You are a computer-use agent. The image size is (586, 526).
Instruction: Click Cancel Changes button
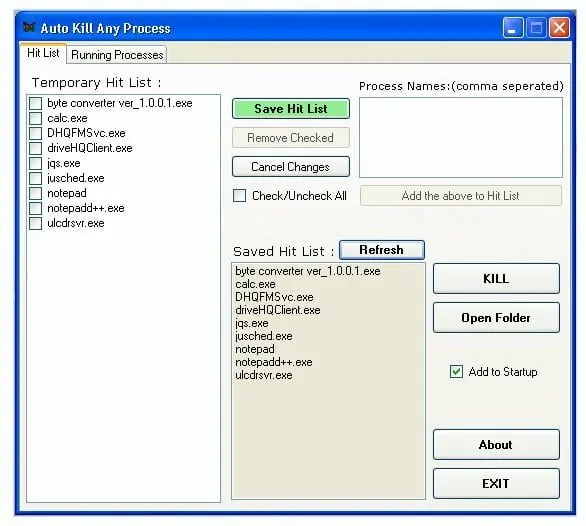point(291,167)
